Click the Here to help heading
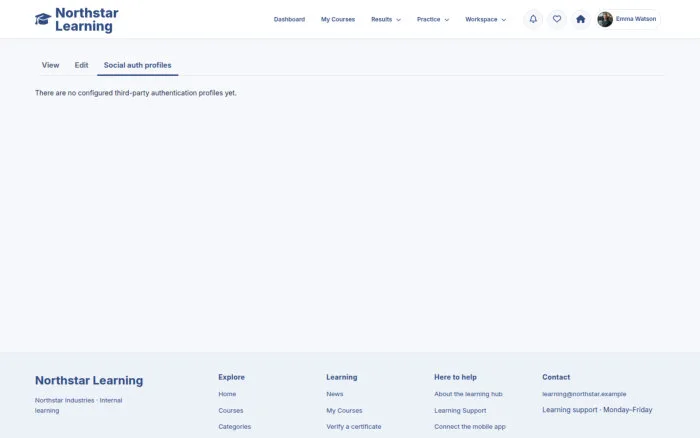 (455, 377)
